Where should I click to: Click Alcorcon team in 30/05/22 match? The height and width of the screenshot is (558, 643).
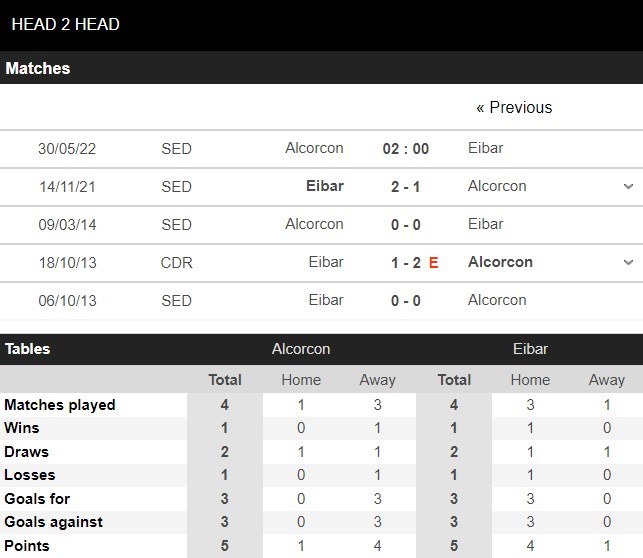coord(314,148)
